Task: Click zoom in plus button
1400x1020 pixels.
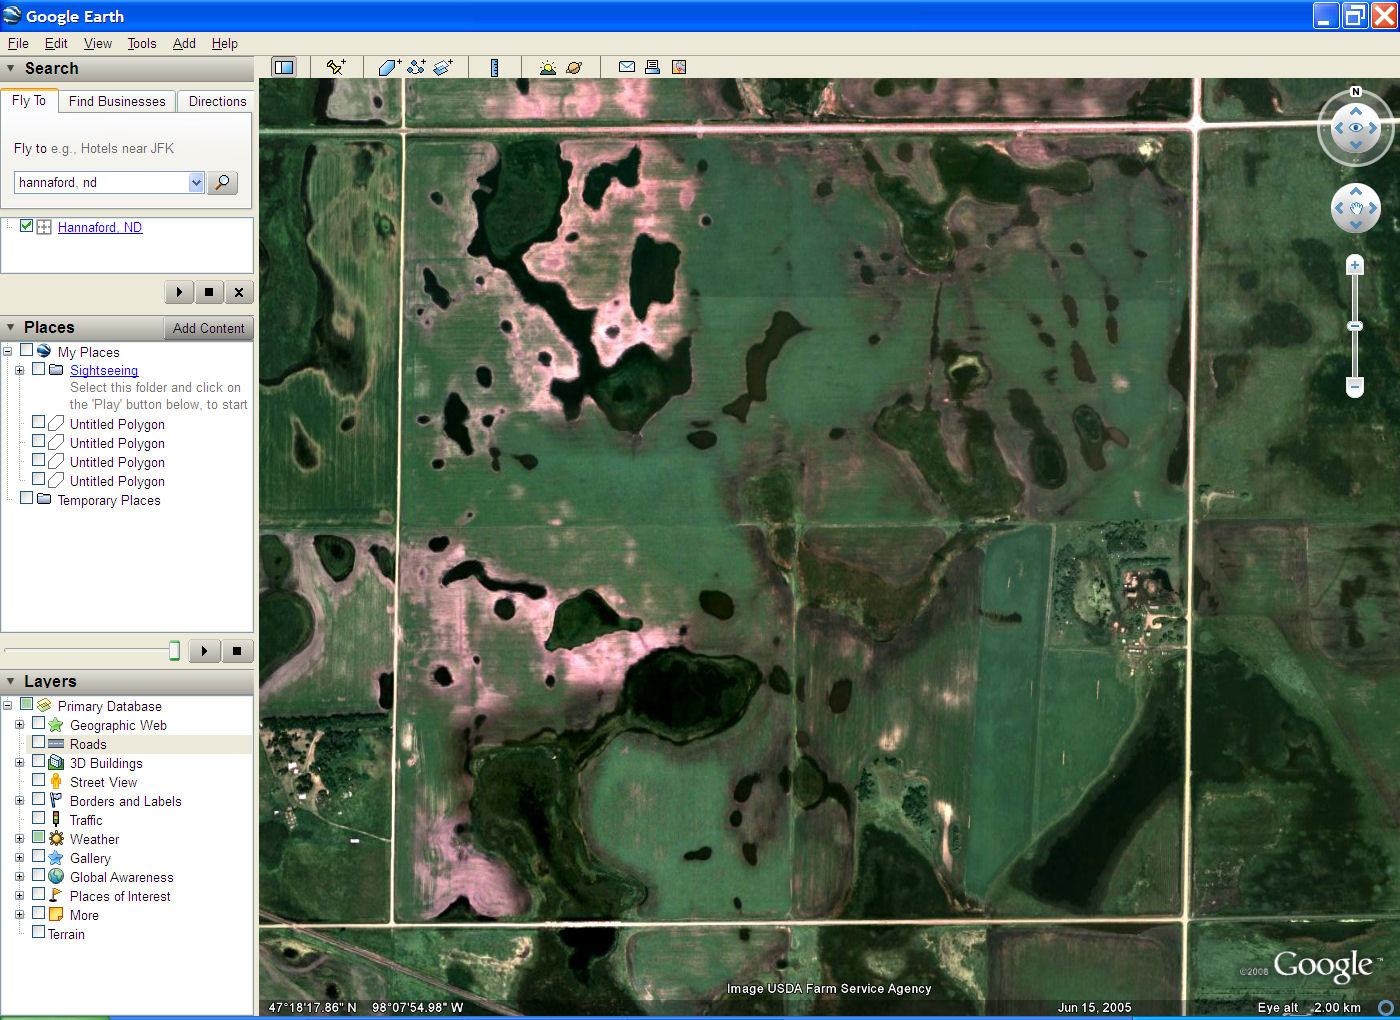Action: (1355, 265)
